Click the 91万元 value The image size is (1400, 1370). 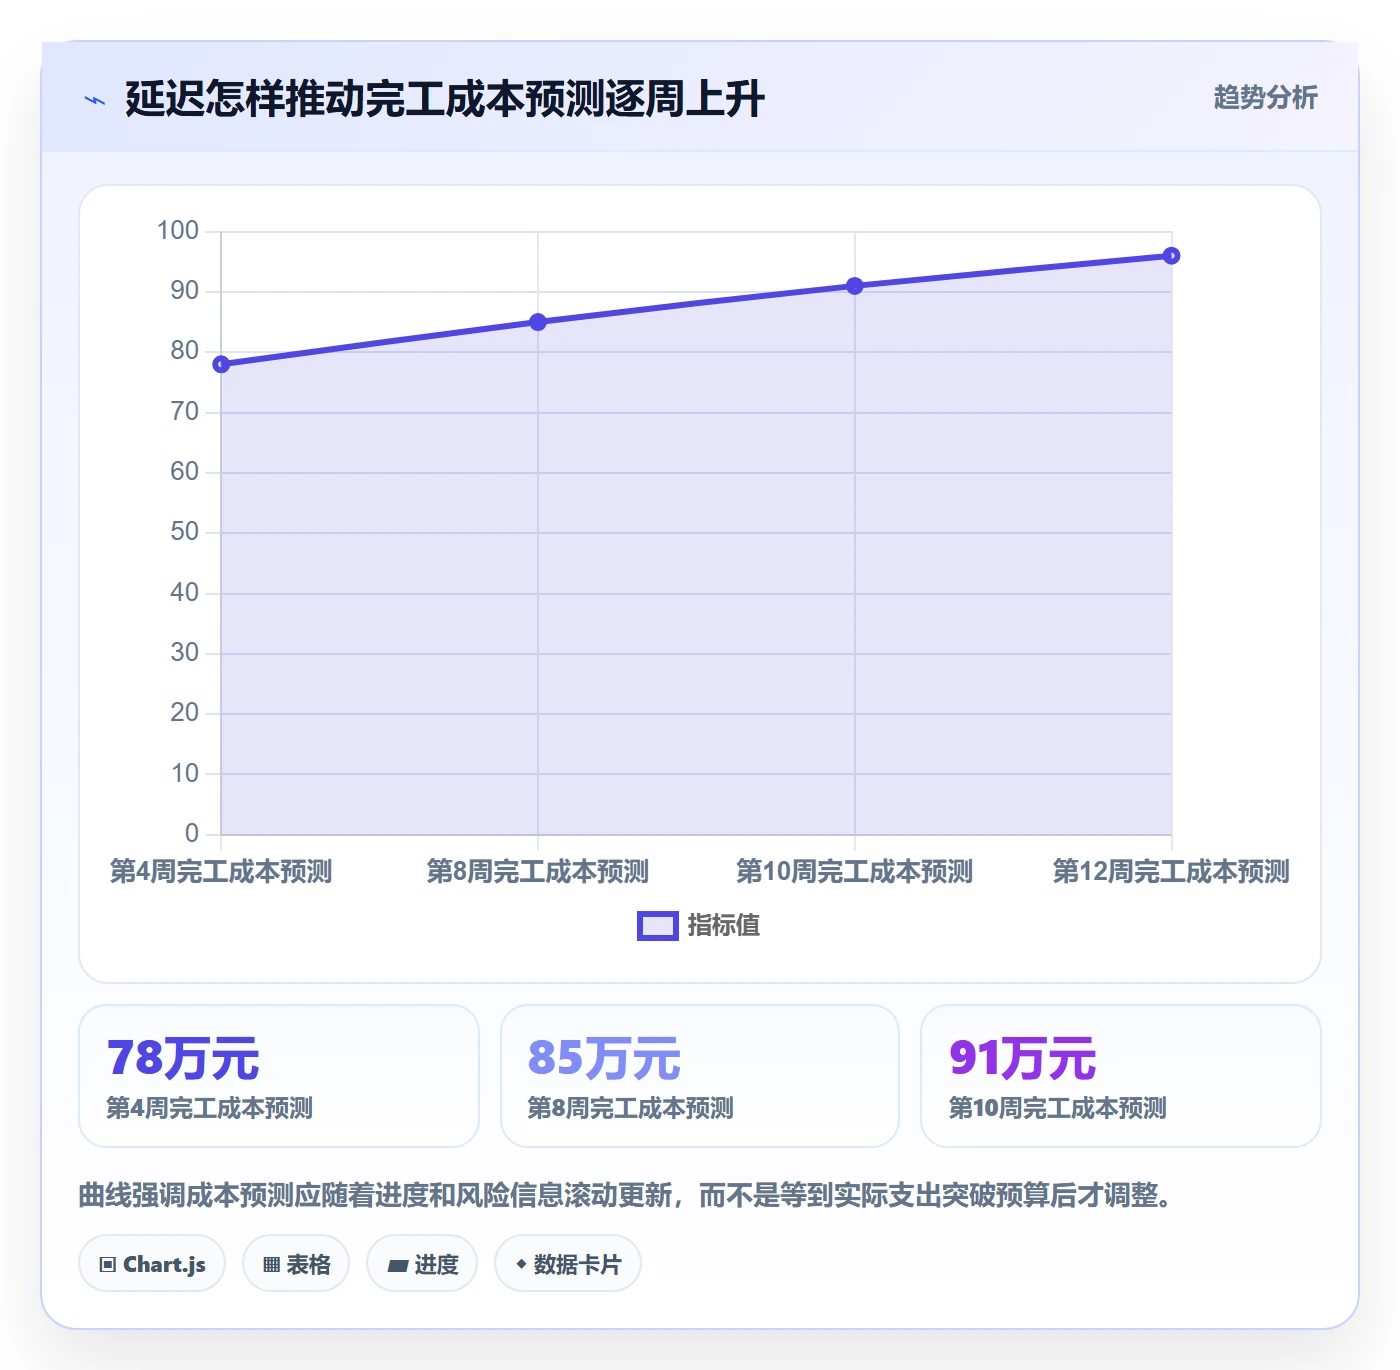1022,1057
